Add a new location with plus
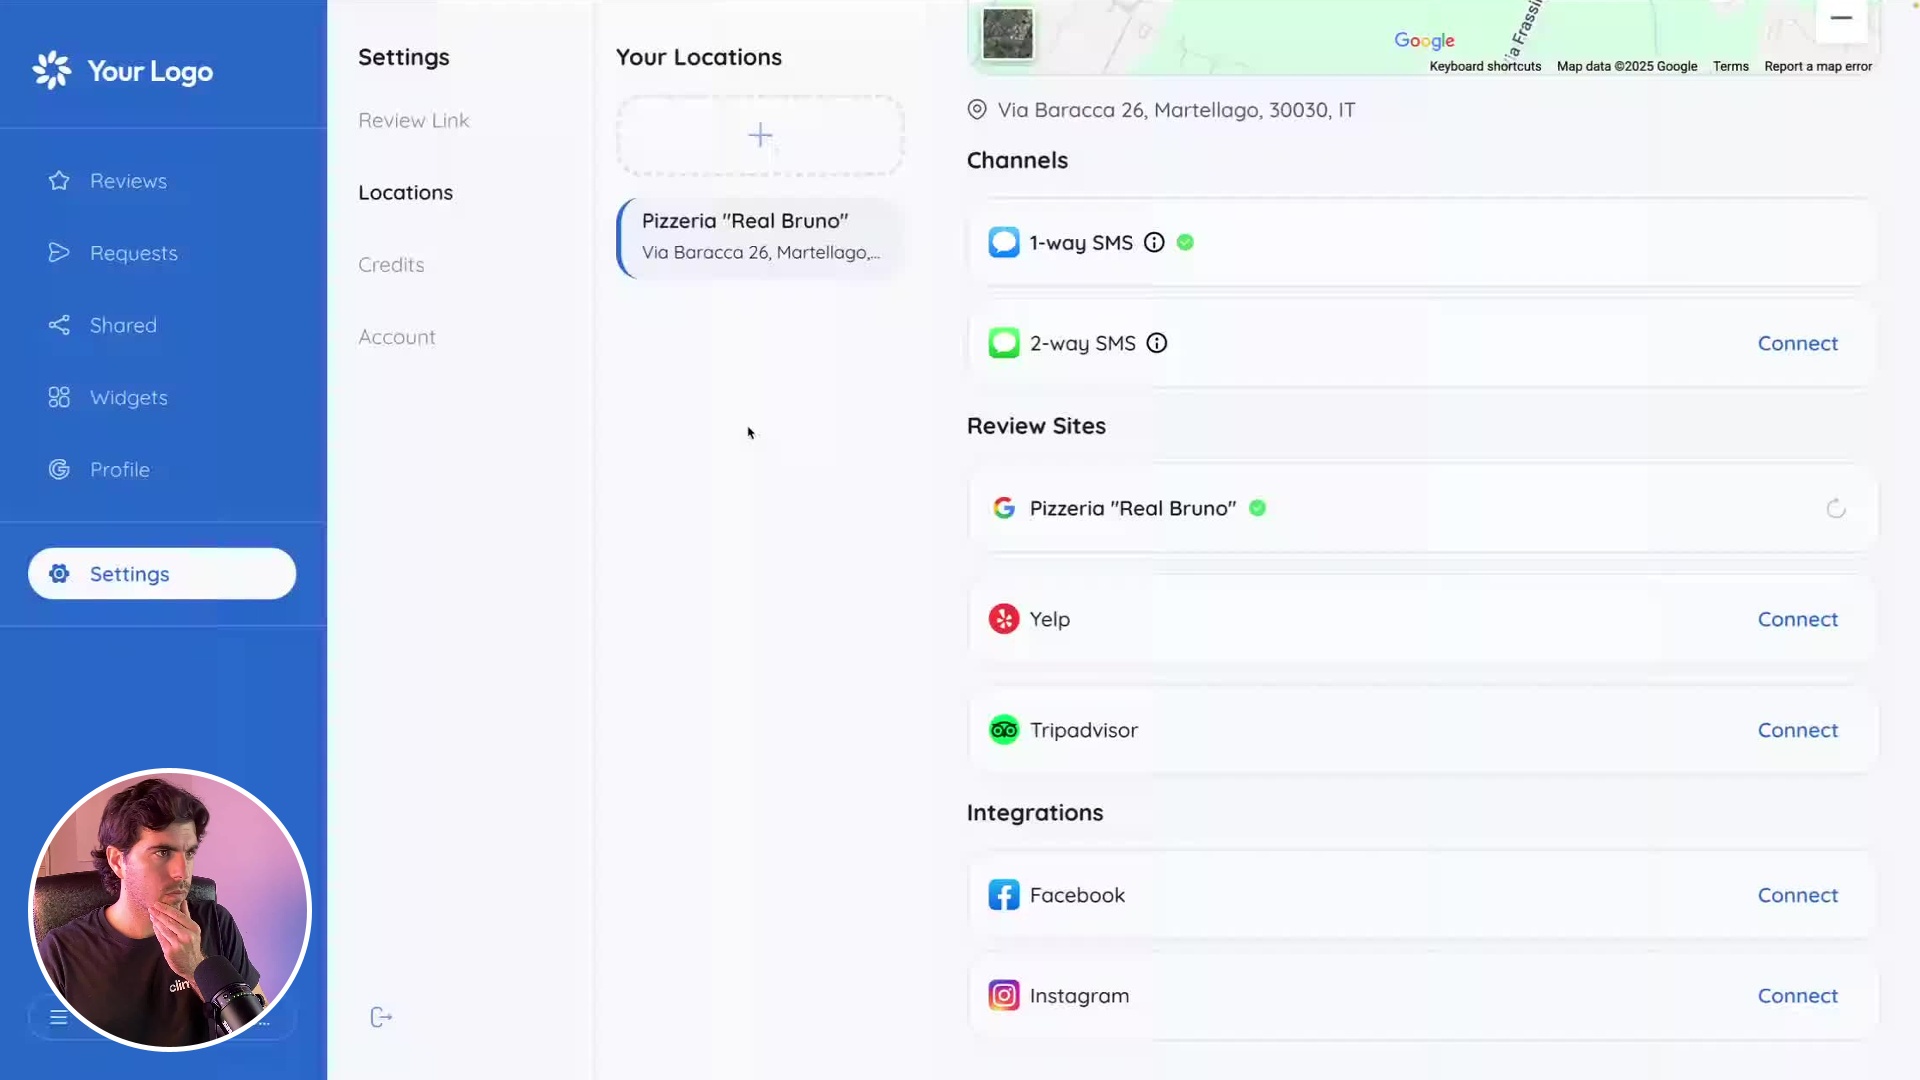1920x1080 pixels. coord(760,136)
